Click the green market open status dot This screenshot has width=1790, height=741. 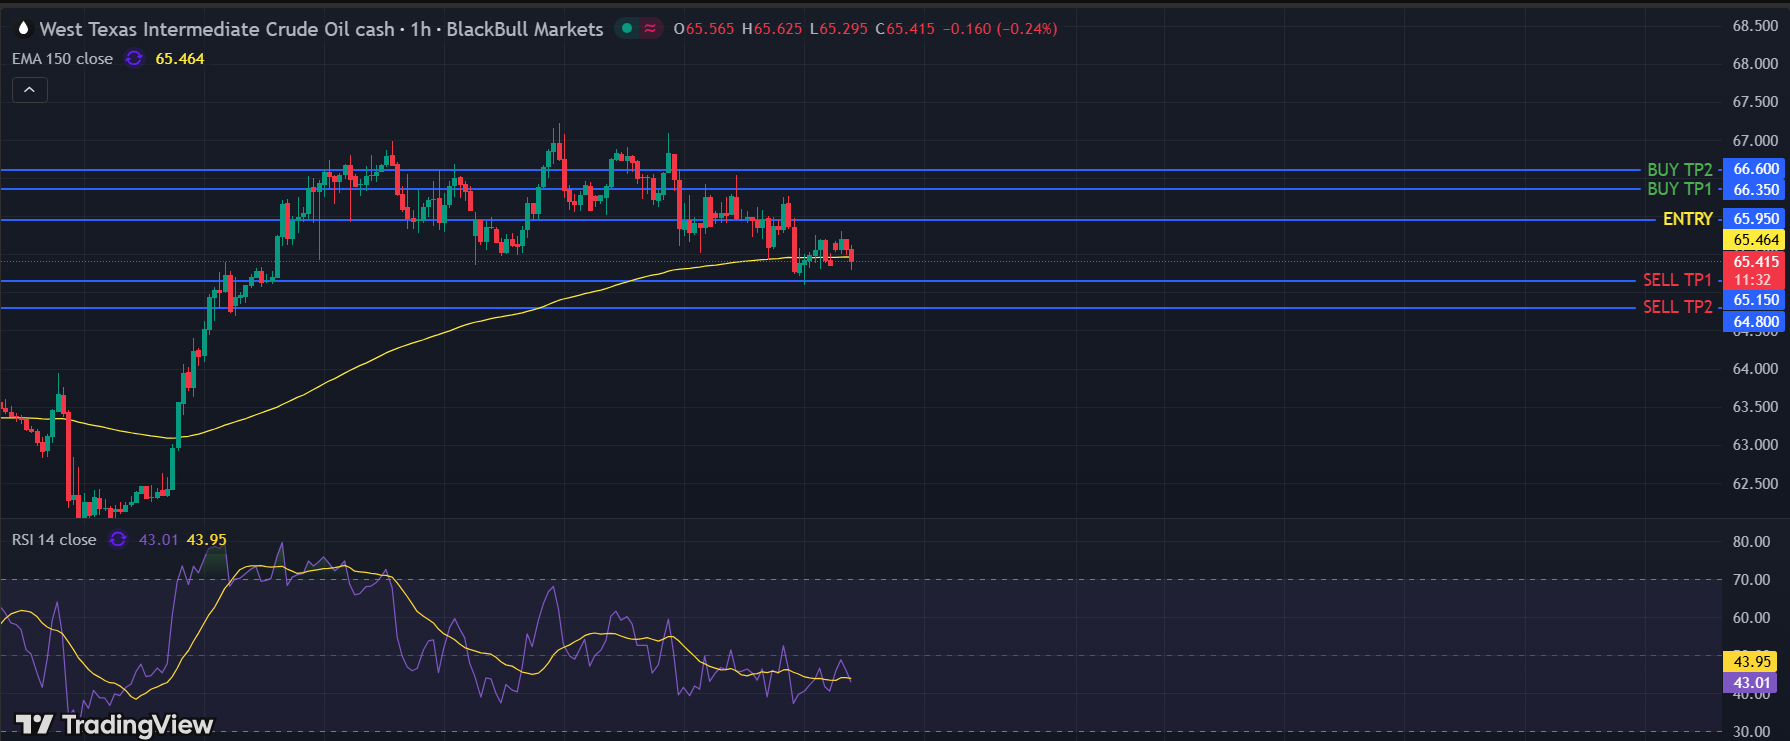[627, 28]
